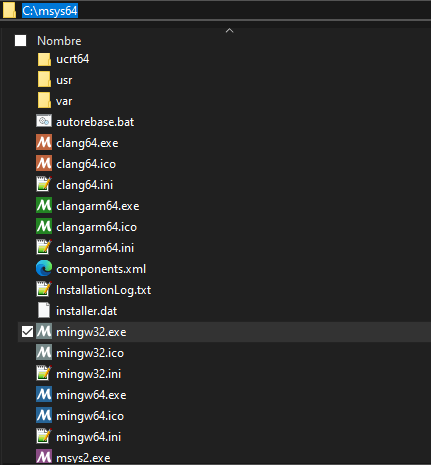Sort files by the Nombre column
This screenshot has height=465, width=431.
coord(59,41)
